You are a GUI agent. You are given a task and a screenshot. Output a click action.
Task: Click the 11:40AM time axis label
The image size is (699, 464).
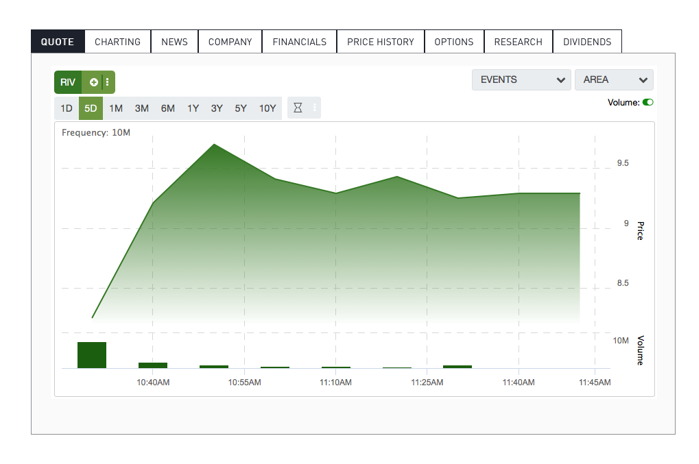[x=518, y=382]
